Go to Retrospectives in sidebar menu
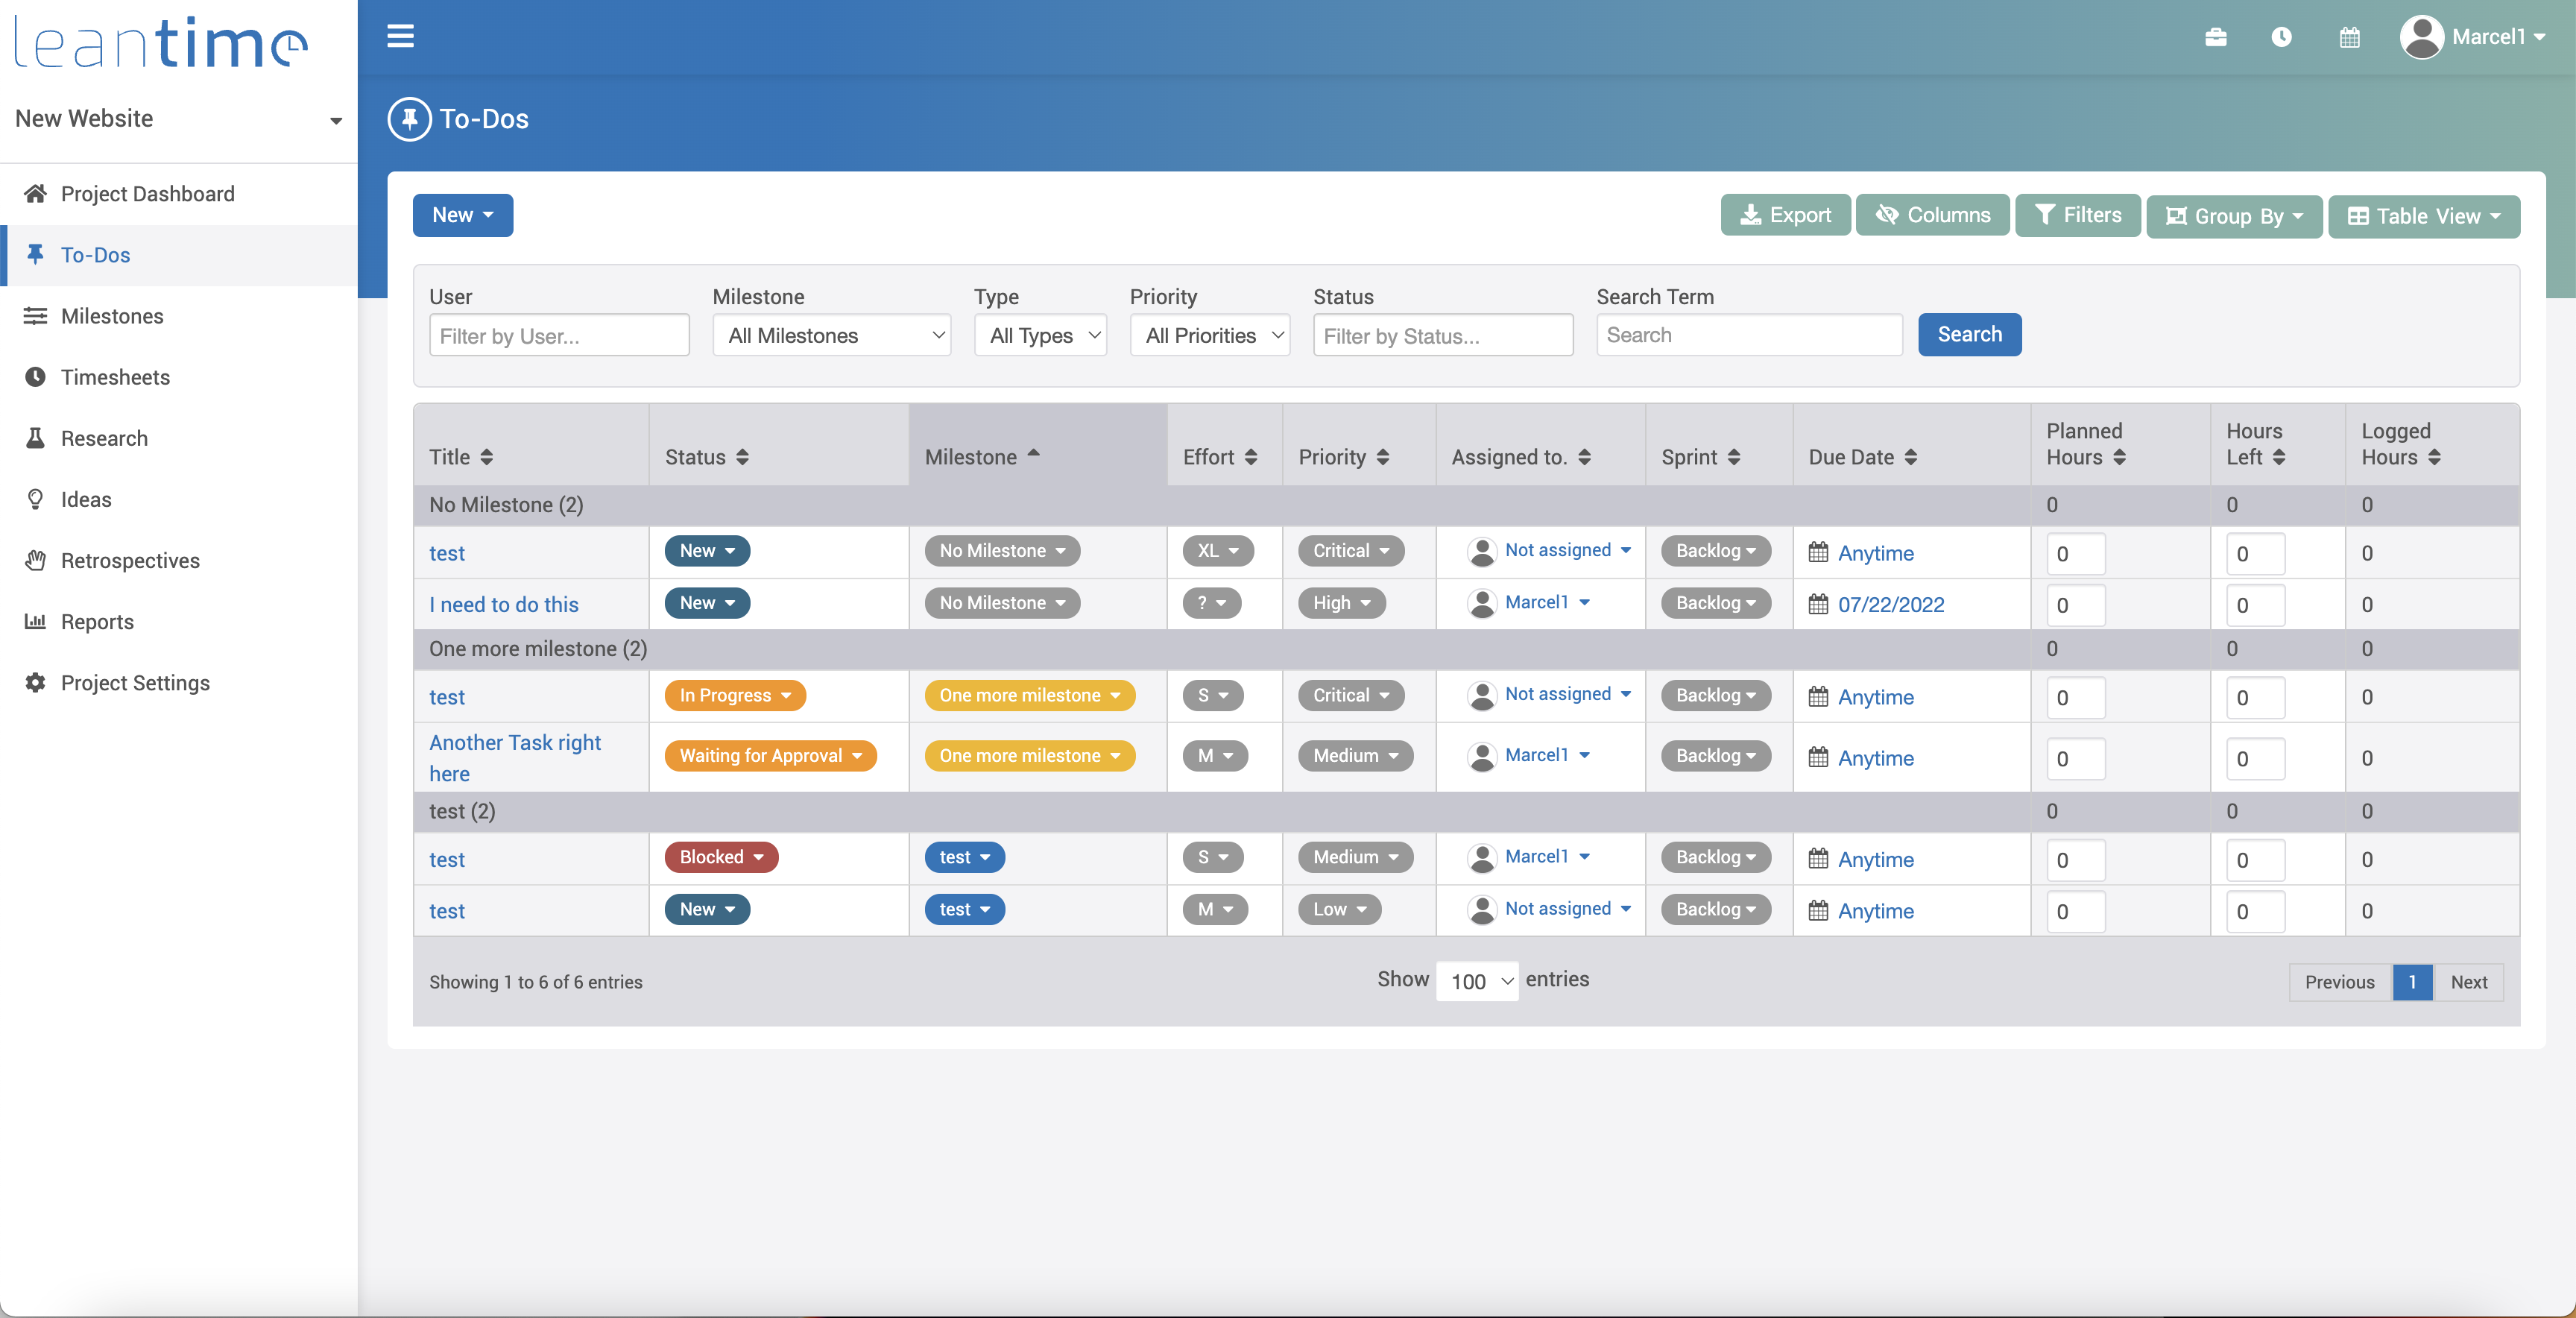 pyautogui.click(x=130, y=561)
